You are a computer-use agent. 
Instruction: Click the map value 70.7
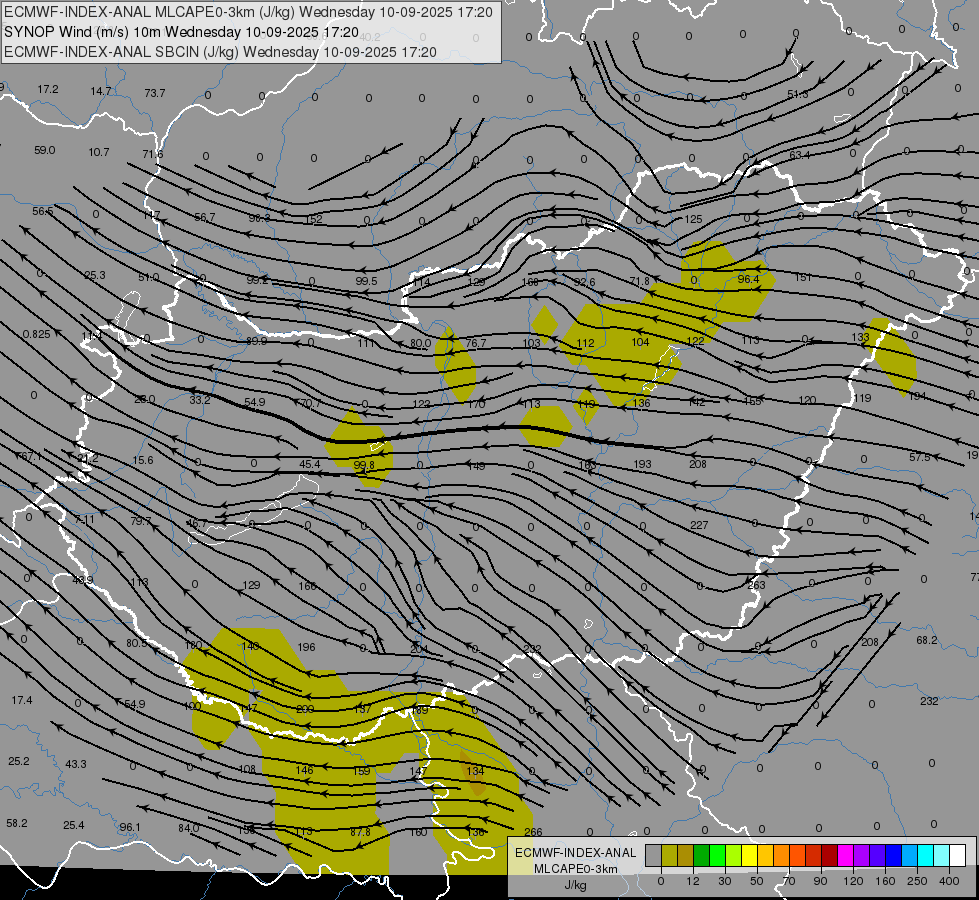coord(310,403)
